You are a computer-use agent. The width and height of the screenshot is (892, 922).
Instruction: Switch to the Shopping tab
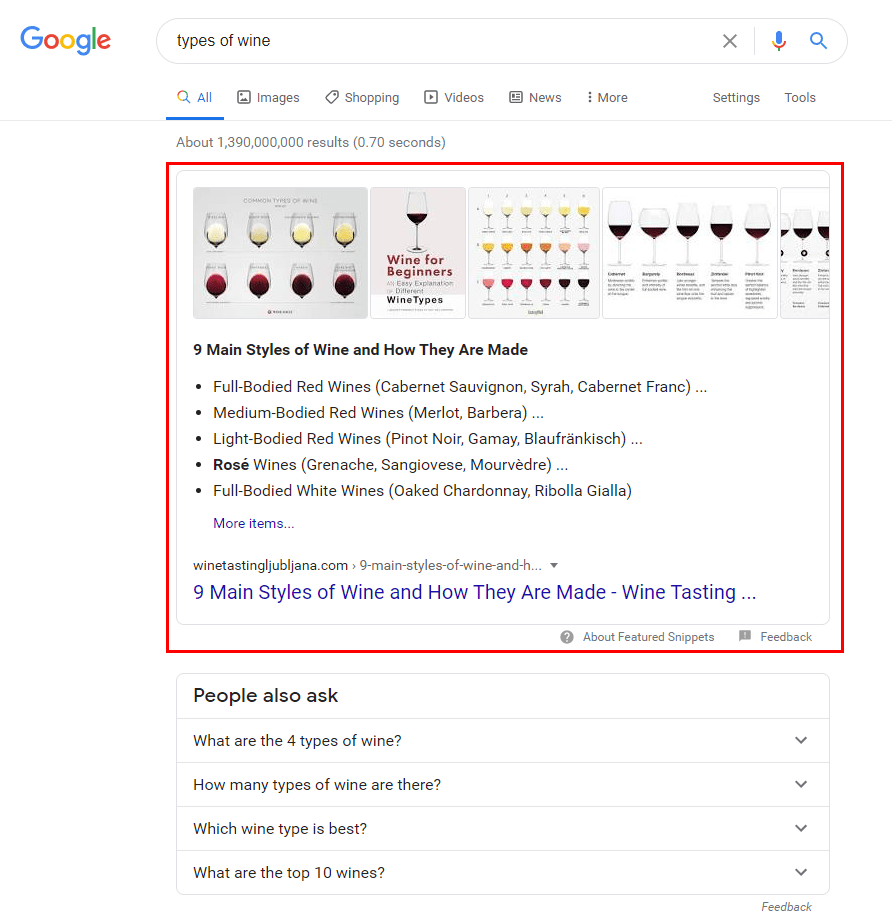(362, 98)
